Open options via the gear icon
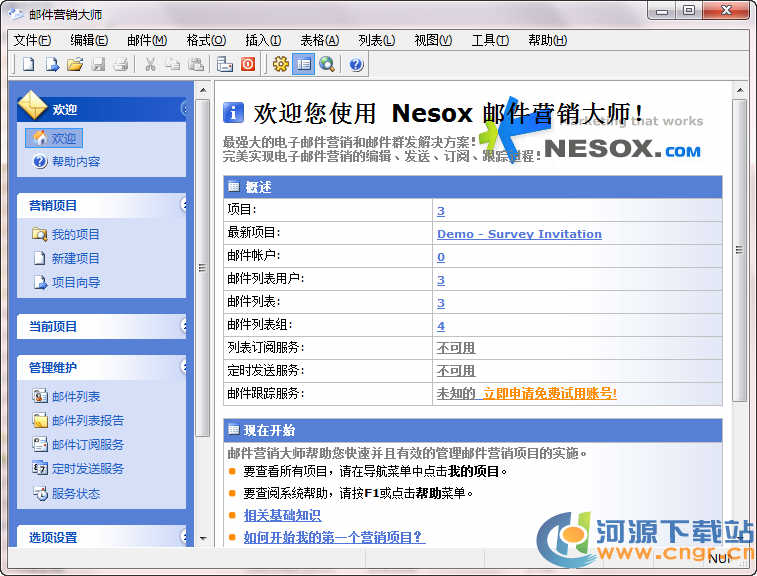This screenshot has height=576, width=757. [280, 64]
